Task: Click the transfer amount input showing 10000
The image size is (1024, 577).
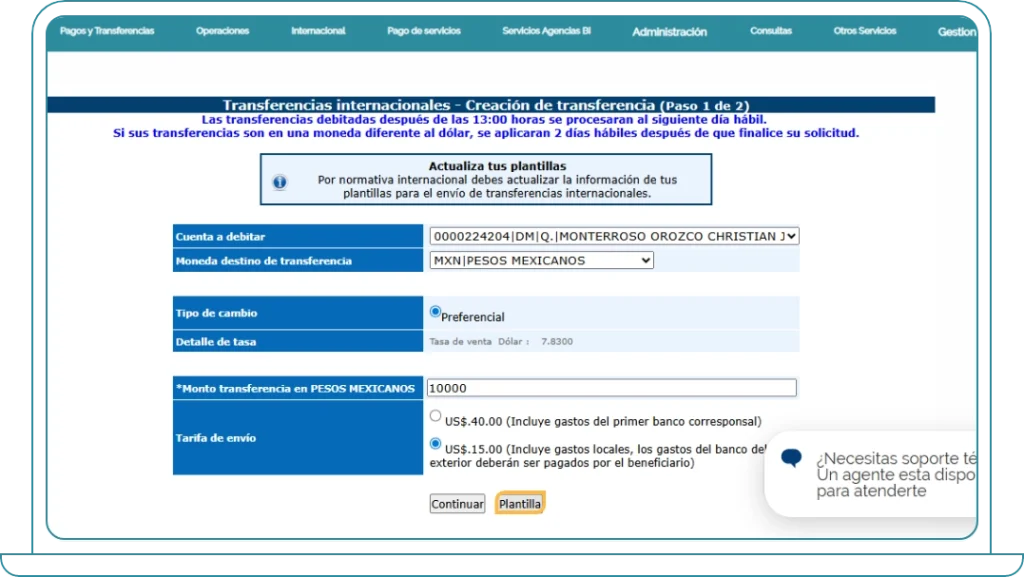Action: click(x=610, y=387)
